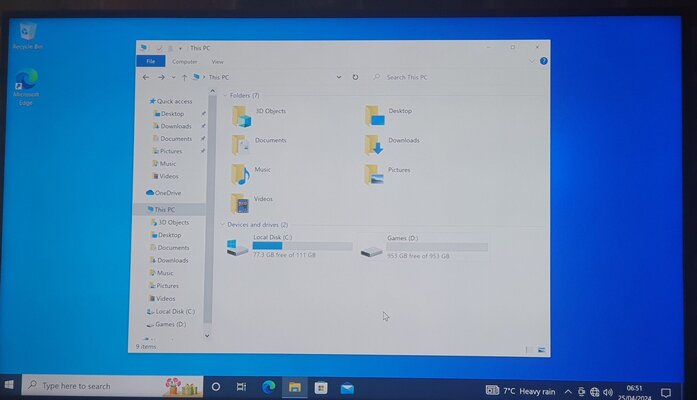Open the Computer ribbon tab
Viewport: 697px width, 400px height.
pyautogui.click(x=184, y=62)
